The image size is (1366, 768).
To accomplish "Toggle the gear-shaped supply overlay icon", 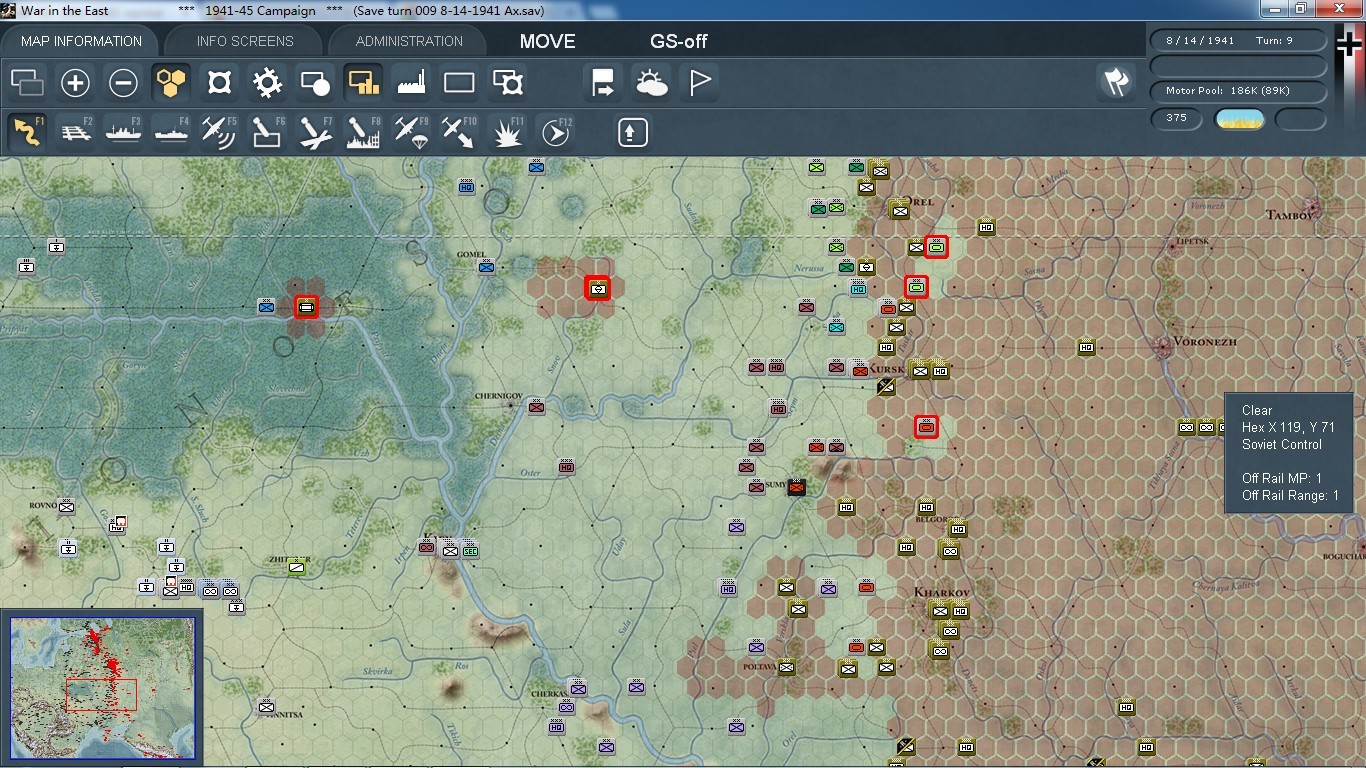I will (267, 83).
